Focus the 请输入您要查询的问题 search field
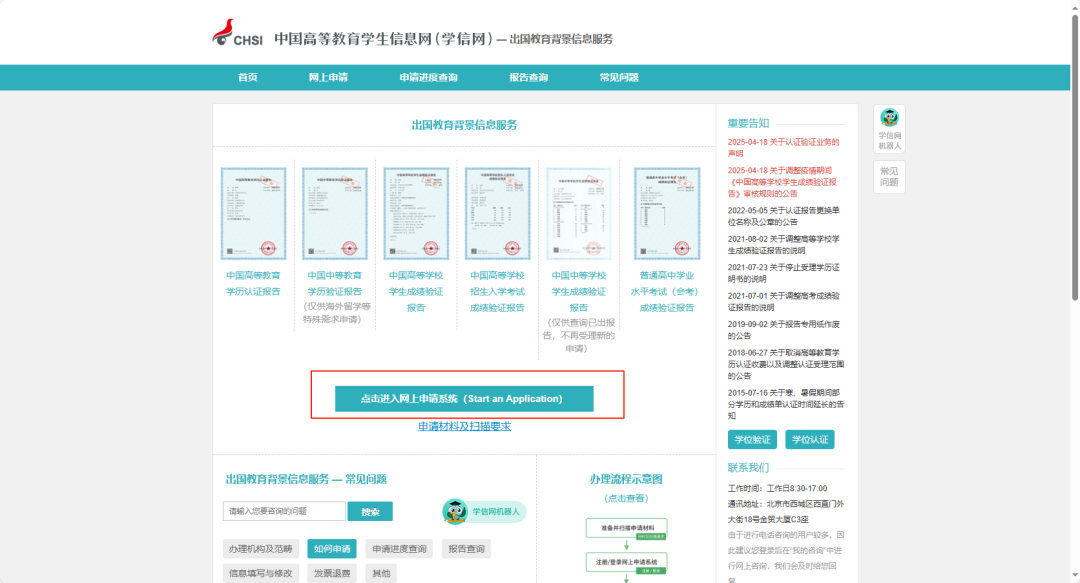The width and height of the screenshot is (1080, 583). tap(284, 511)
